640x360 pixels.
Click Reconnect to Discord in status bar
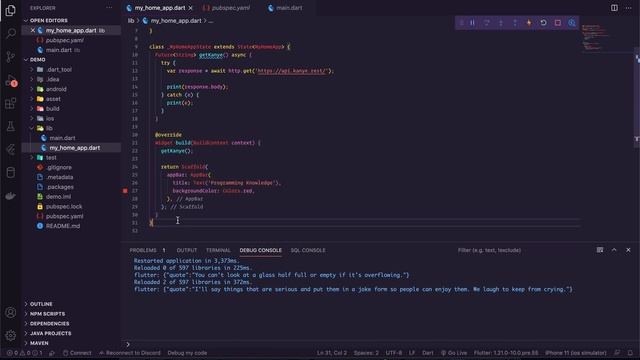[130, 353]
